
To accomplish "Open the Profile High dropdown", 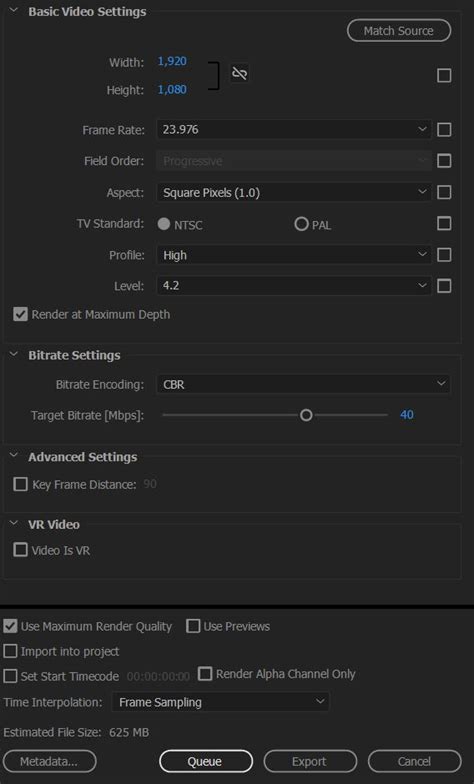I will tap(294, 255).
